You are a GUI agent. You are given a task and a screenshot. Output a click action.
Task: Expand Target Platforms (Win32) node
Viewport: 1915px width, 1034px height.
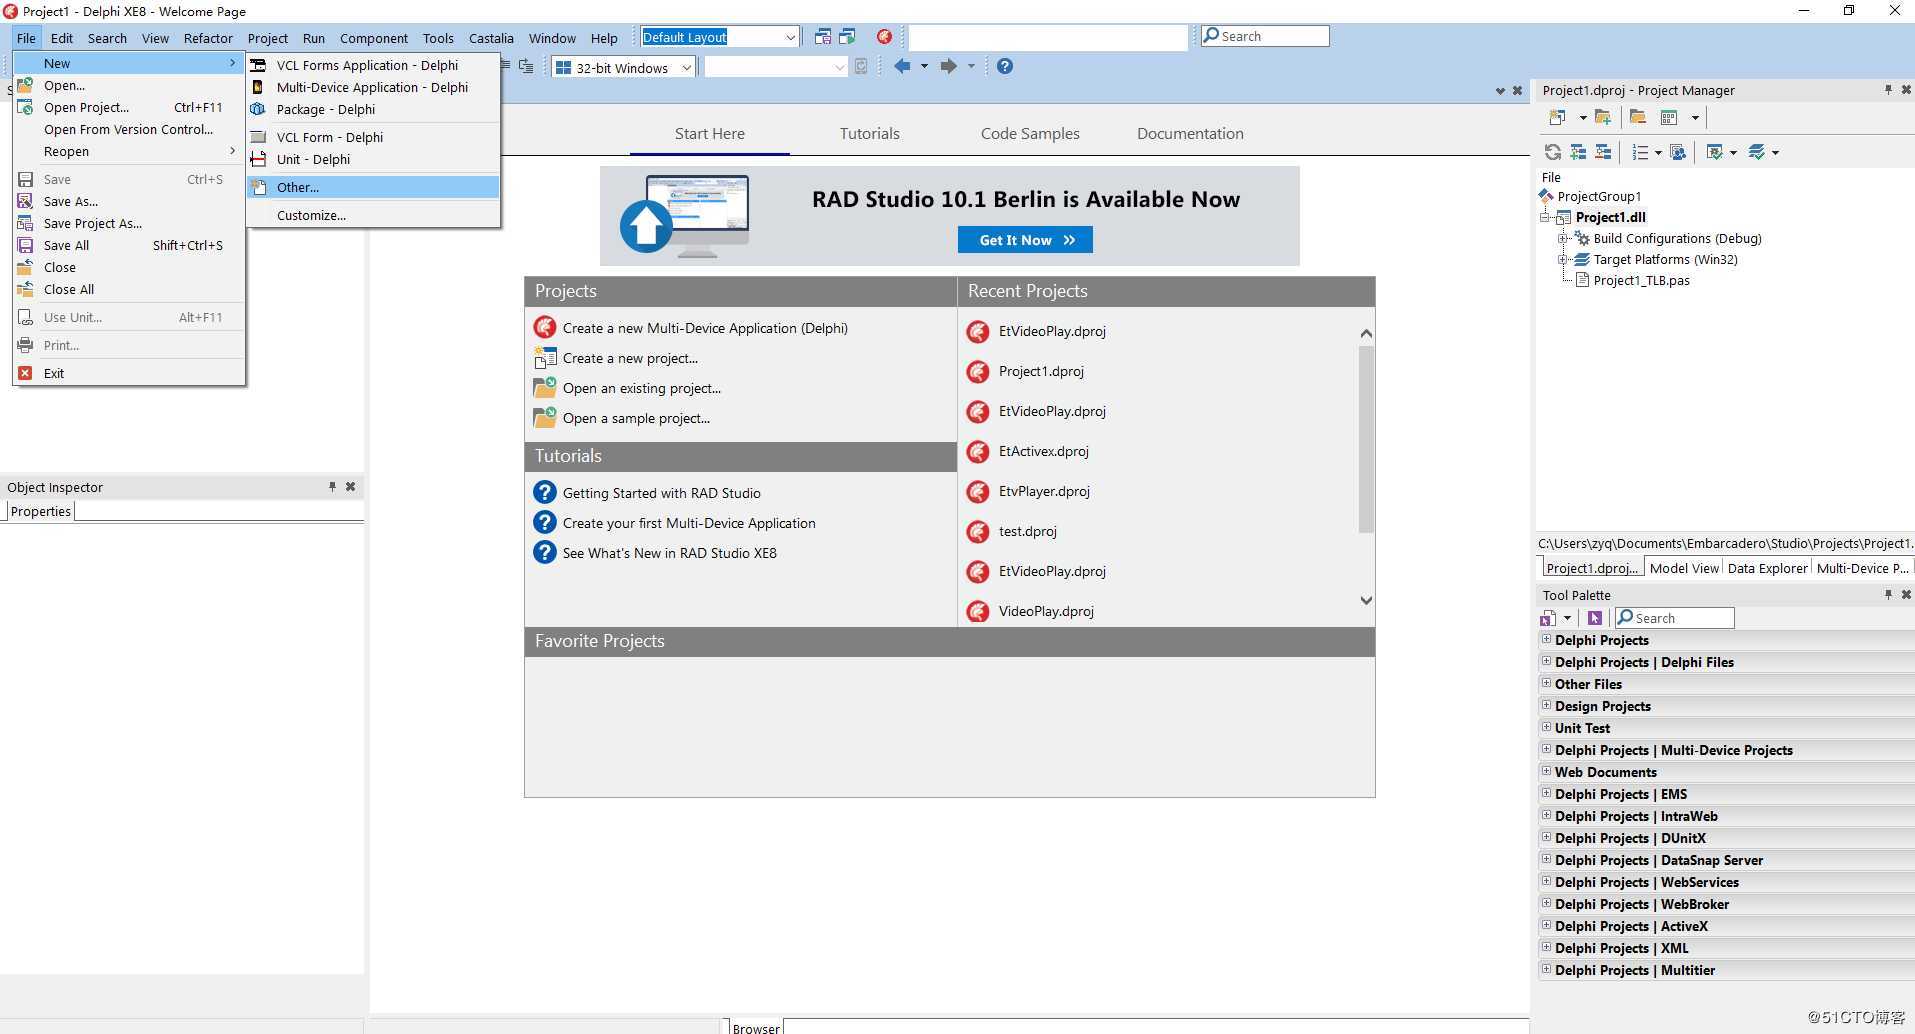coord(1562,259)
